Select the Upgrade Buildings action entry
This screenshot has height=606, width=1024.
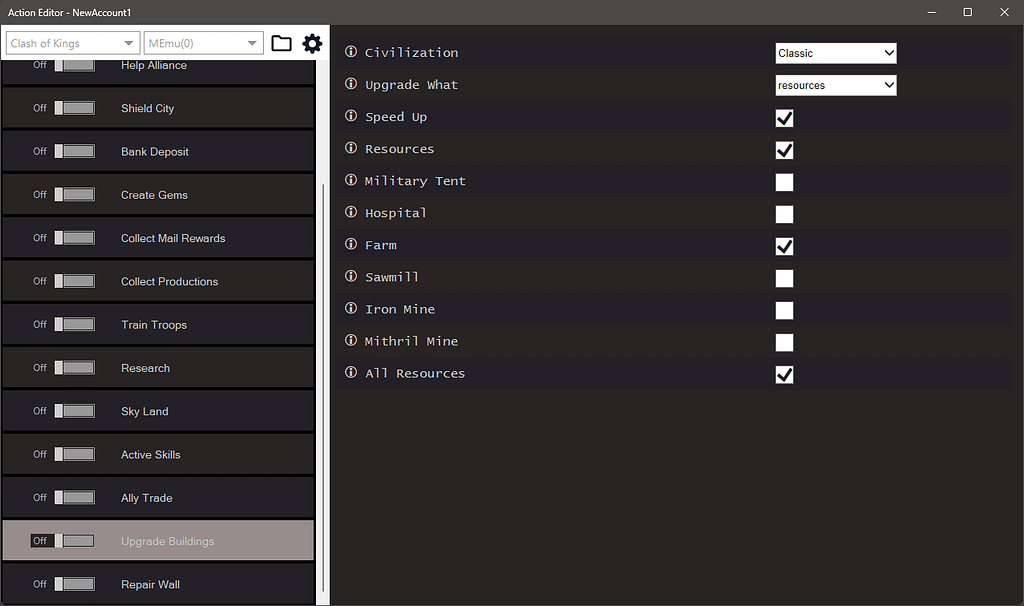pos(167,540)
